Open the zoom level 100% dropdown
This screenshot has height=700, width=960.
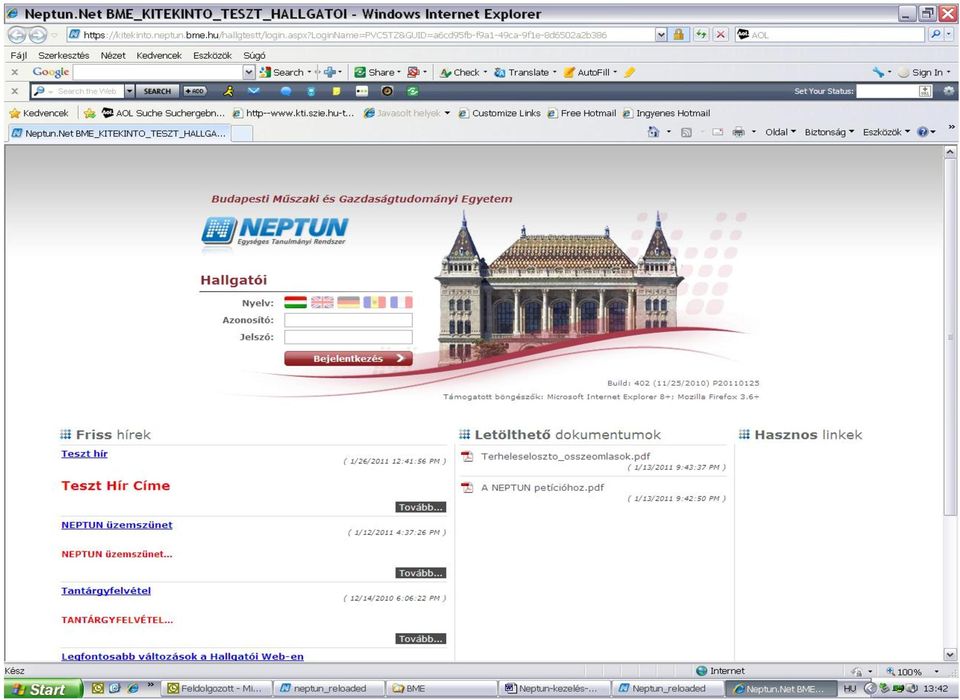936,672
